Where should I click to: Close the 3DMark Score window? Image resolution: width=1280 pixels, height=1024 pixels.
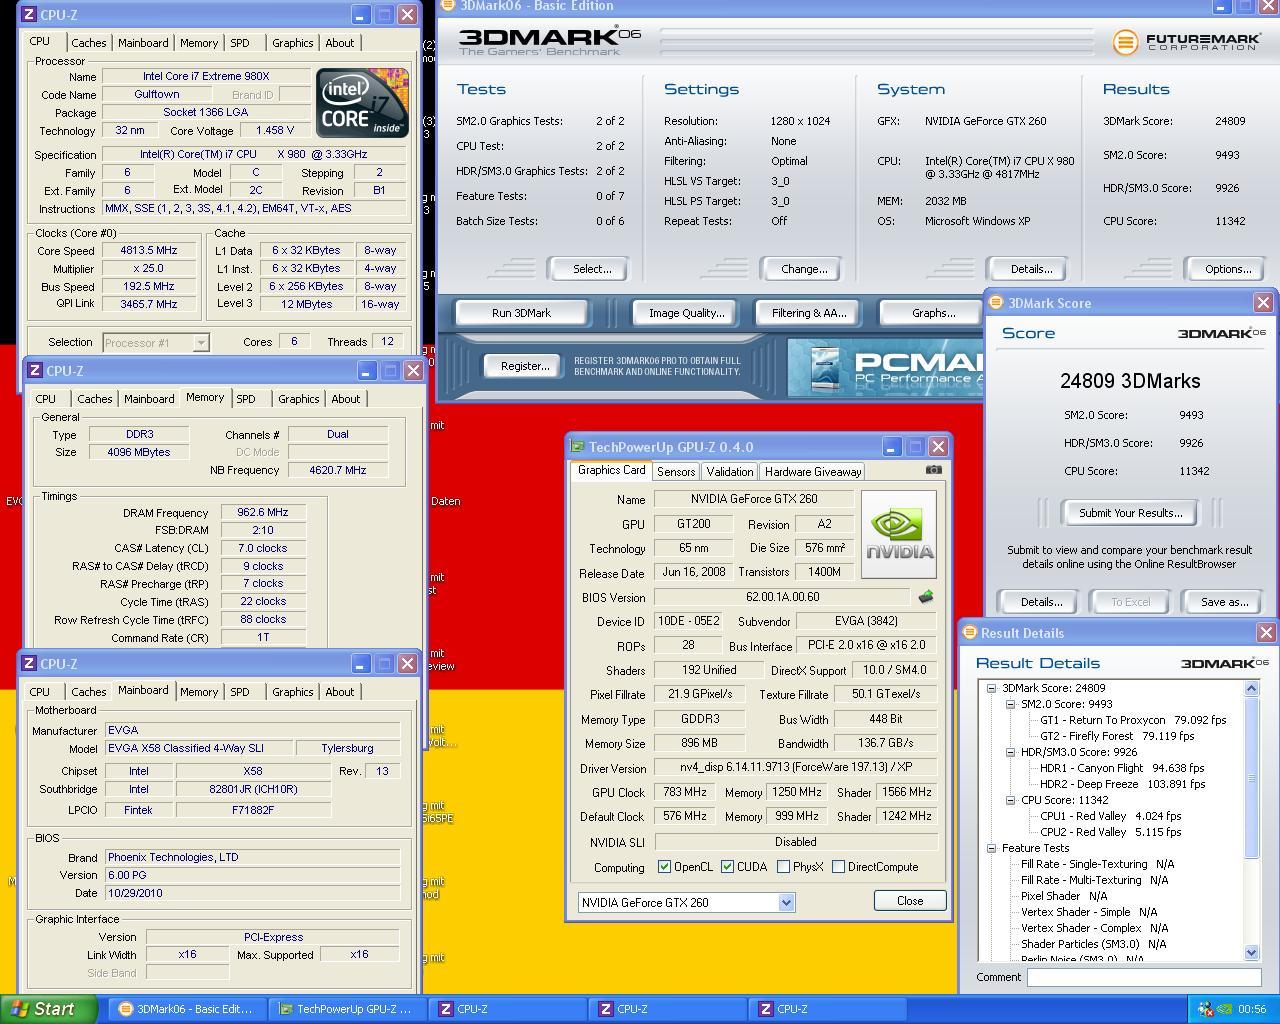1263,303
